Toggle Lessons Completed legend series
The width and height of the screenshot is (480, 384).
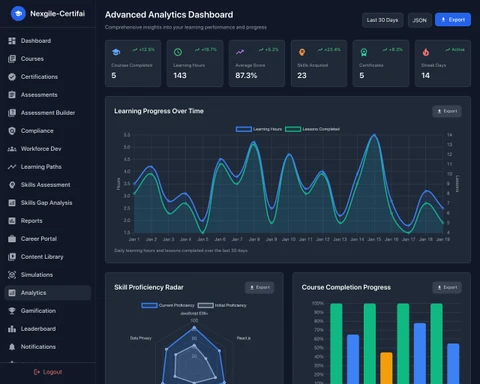pyautogui.click(x=313, y=129)
